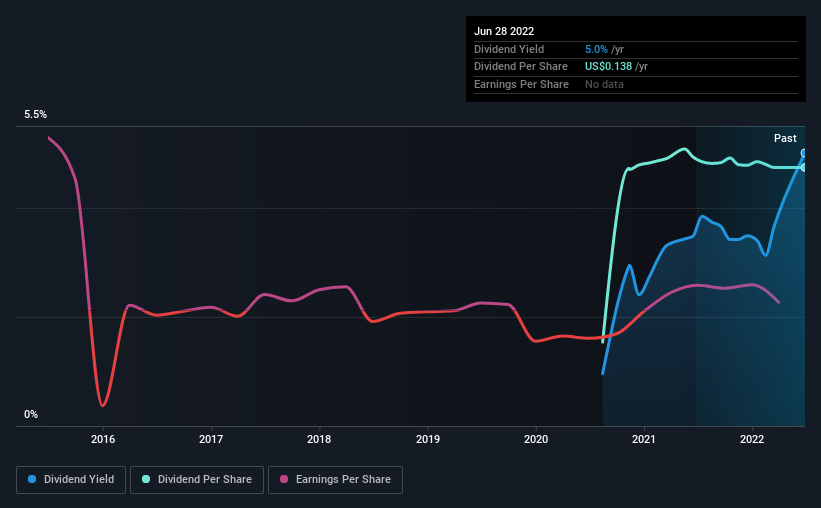821x508 pixels.
Task: Toggle the Dividend Yield legend button
Action: click(x=71, y=480)
